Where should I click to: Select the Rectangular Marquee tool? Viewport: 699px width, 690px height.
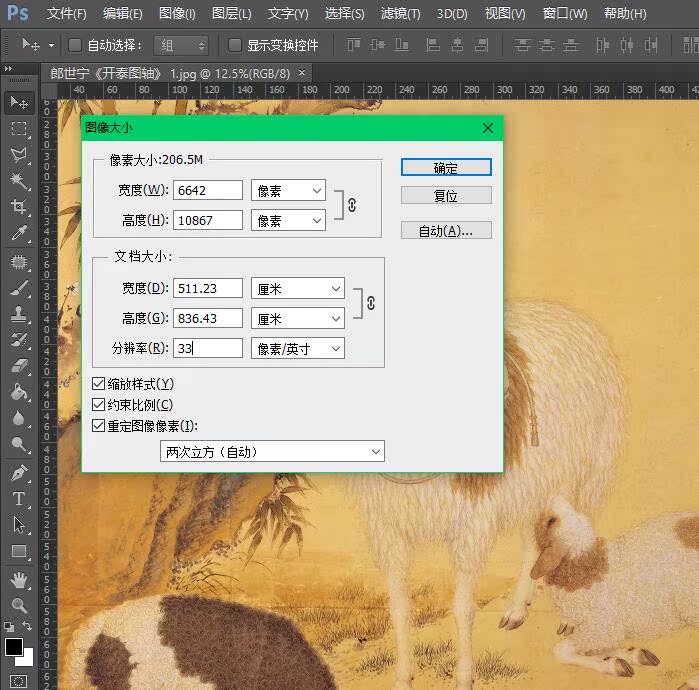coord(19,129)
